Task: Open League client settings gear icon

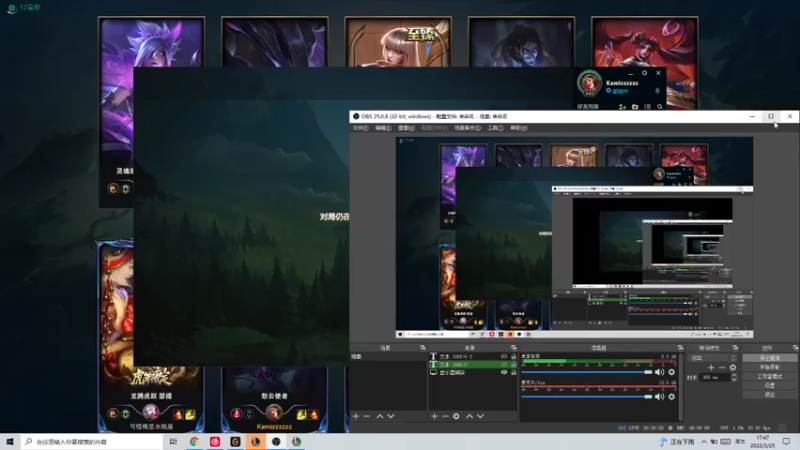Action: point(644,73)
